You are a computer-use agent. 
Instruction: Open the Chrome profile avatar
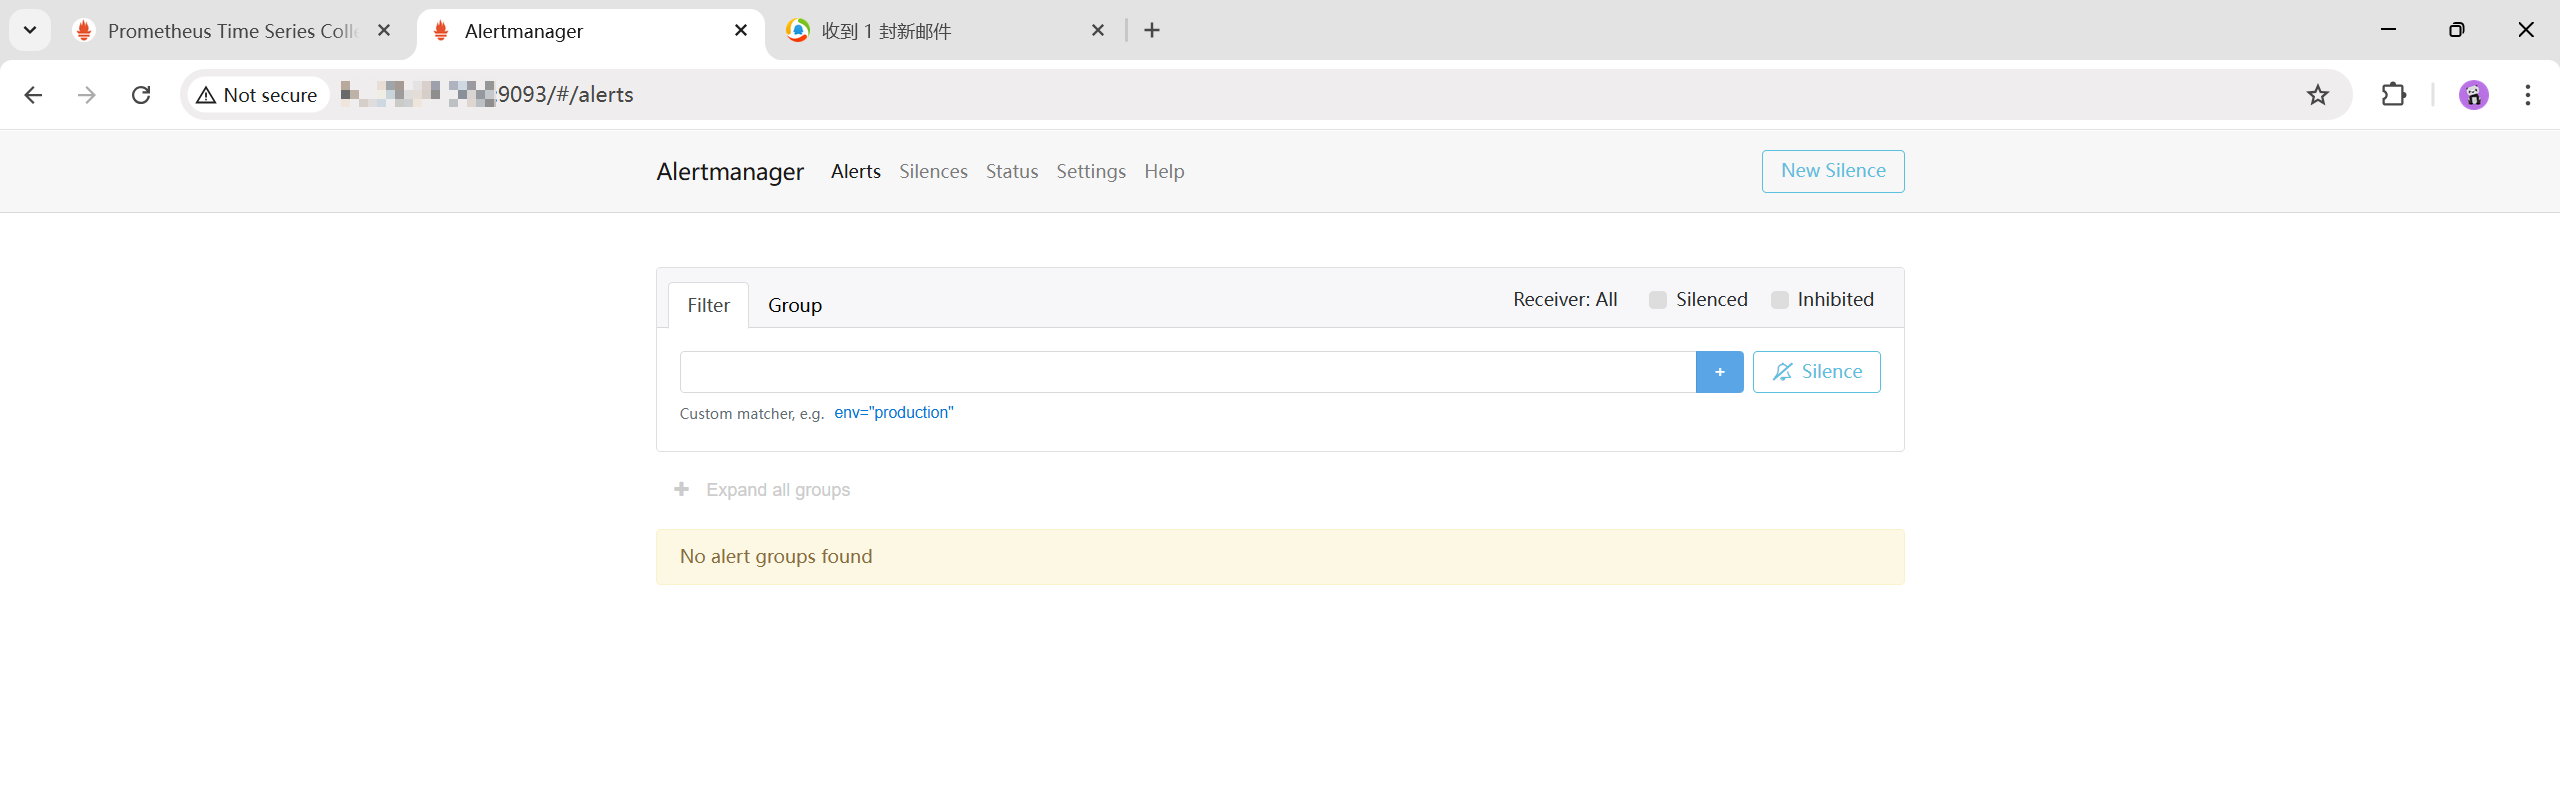(x=2474, y=95)
